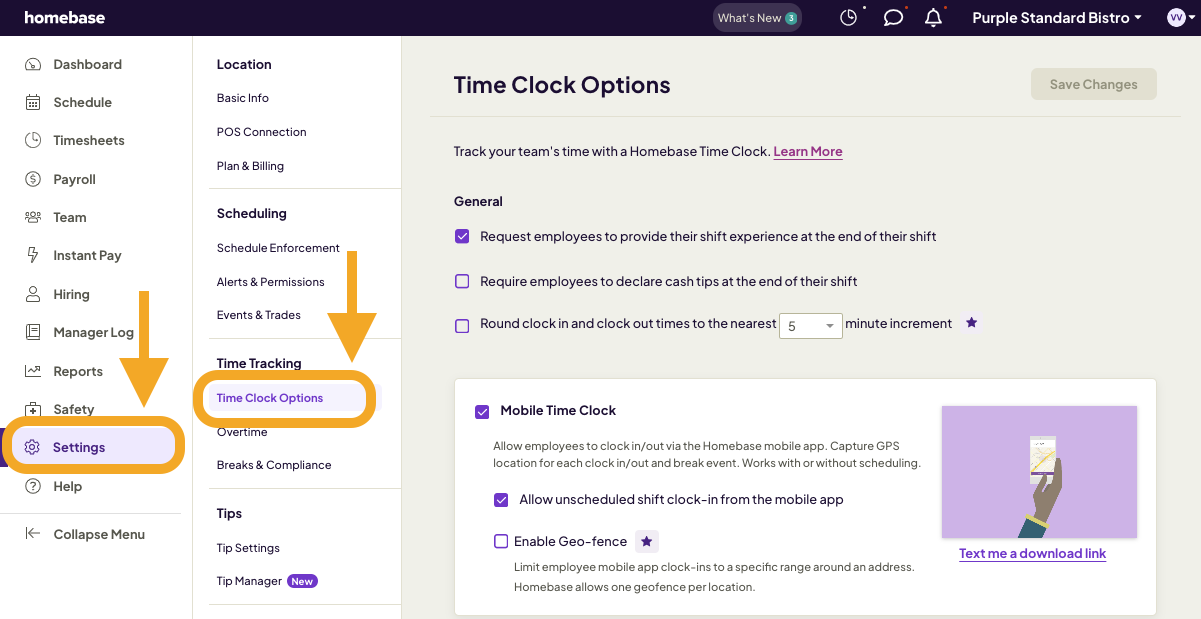Follow the Text me a download link
The width and height of the screenshot is (1201, 619).
[x=1032, y=553]
